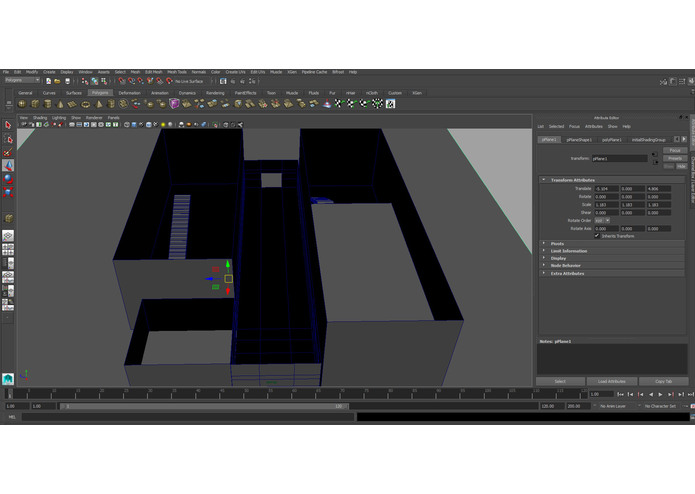
Task: Open the Create menu
Action: (x=49, y=72)
